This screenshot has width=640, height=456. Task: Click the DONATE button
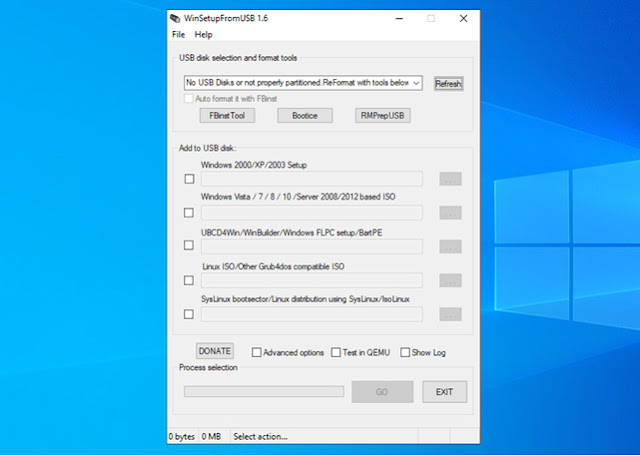click(215, 351)
